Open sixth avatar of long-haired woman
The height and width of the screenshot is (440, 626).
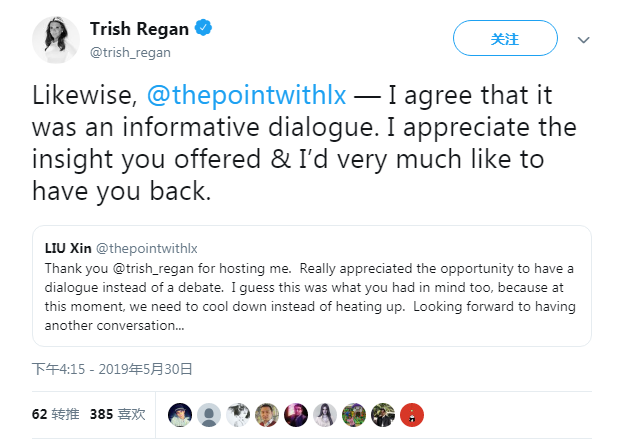tap(325, 415)
